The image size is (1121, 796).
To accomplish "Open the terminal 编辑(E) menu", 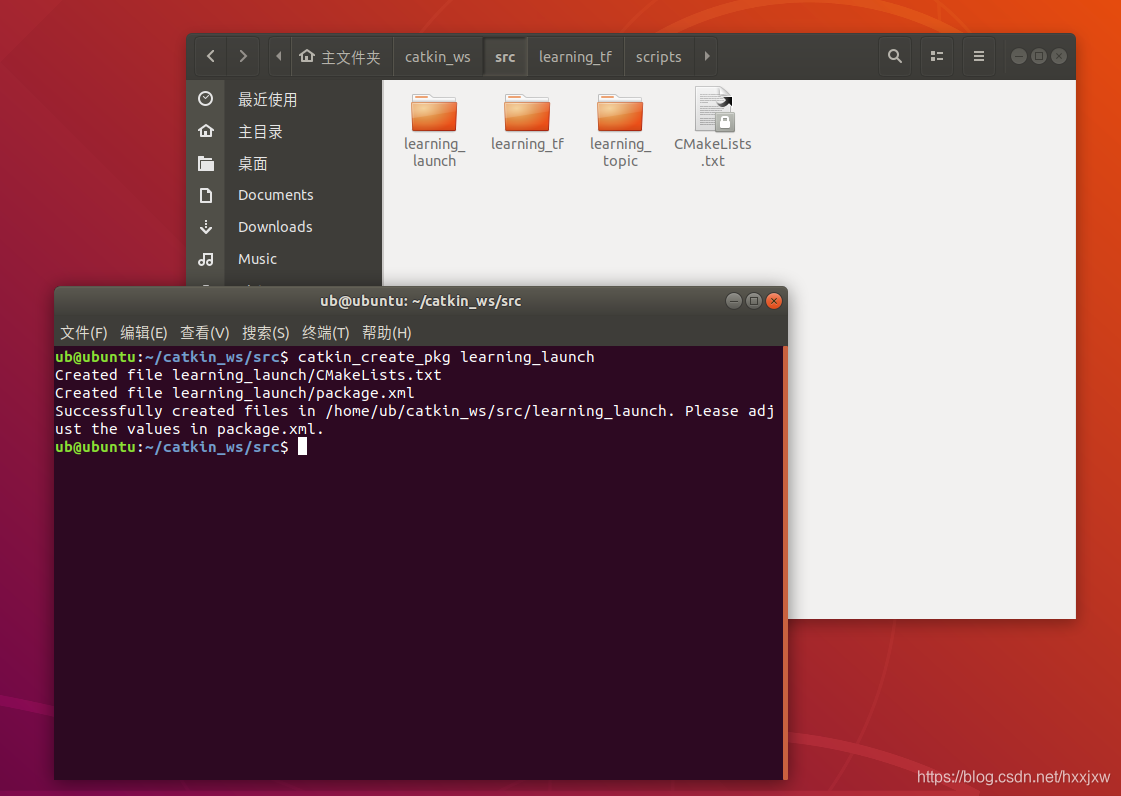I will tap(144, 333).
